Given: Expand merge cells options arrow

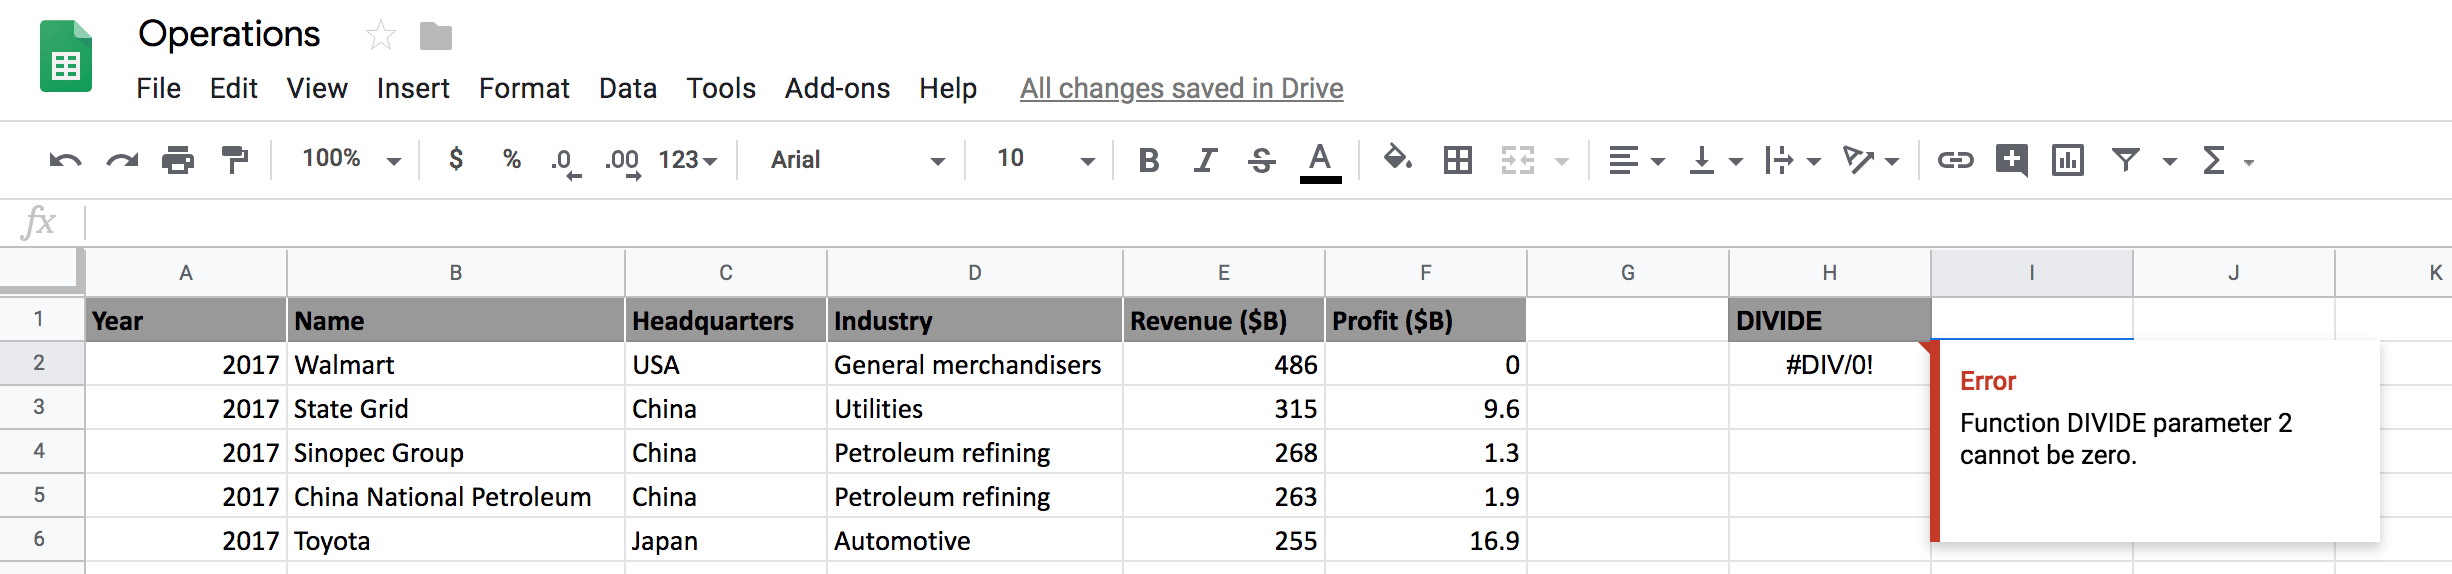Looking at the screenshot, I should (1562, 161).
